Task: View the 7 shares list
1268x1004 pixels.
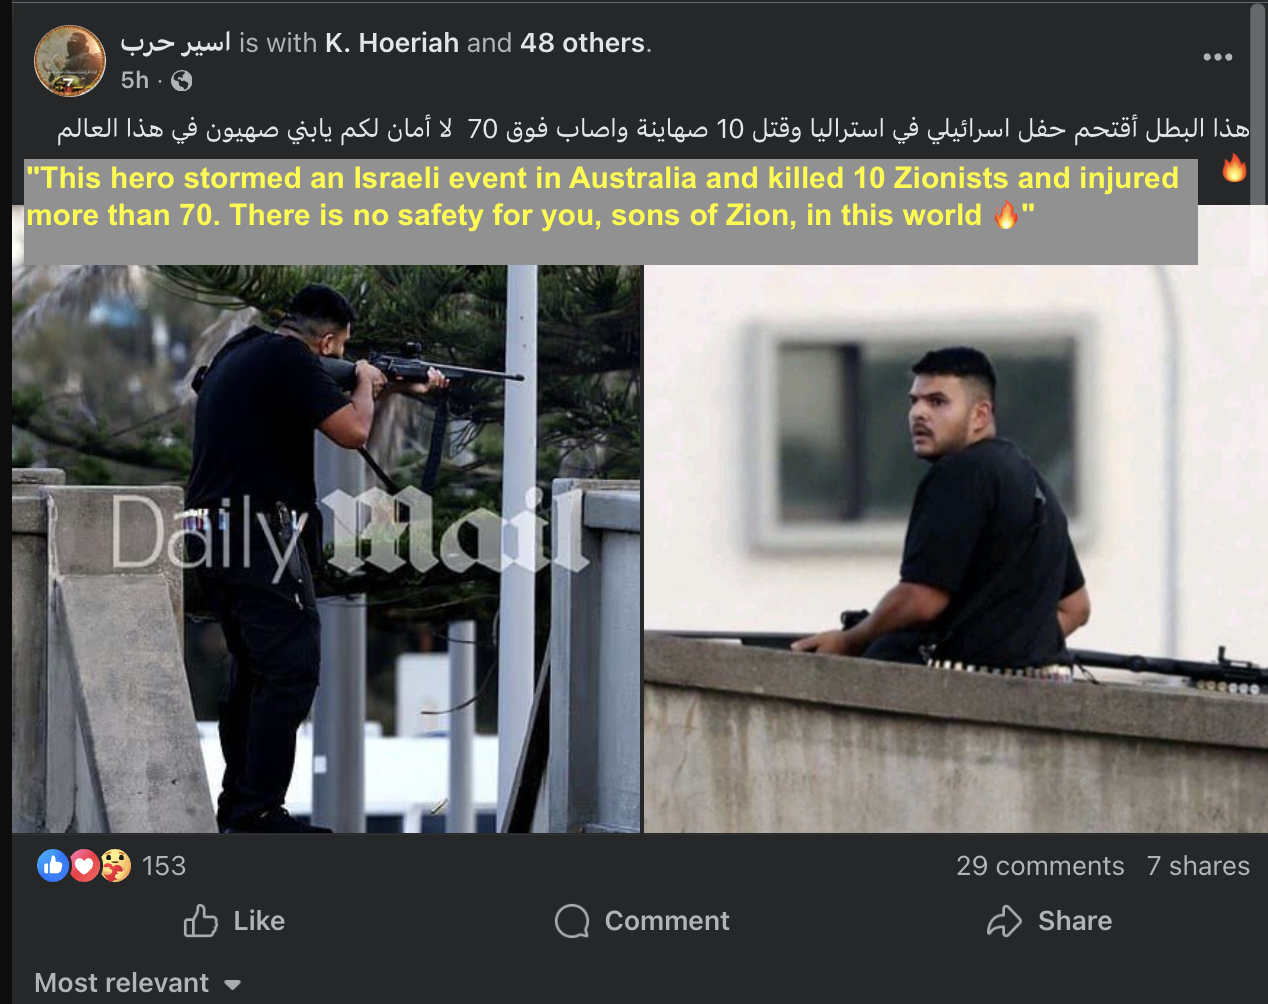Action: pos(1198,866)
